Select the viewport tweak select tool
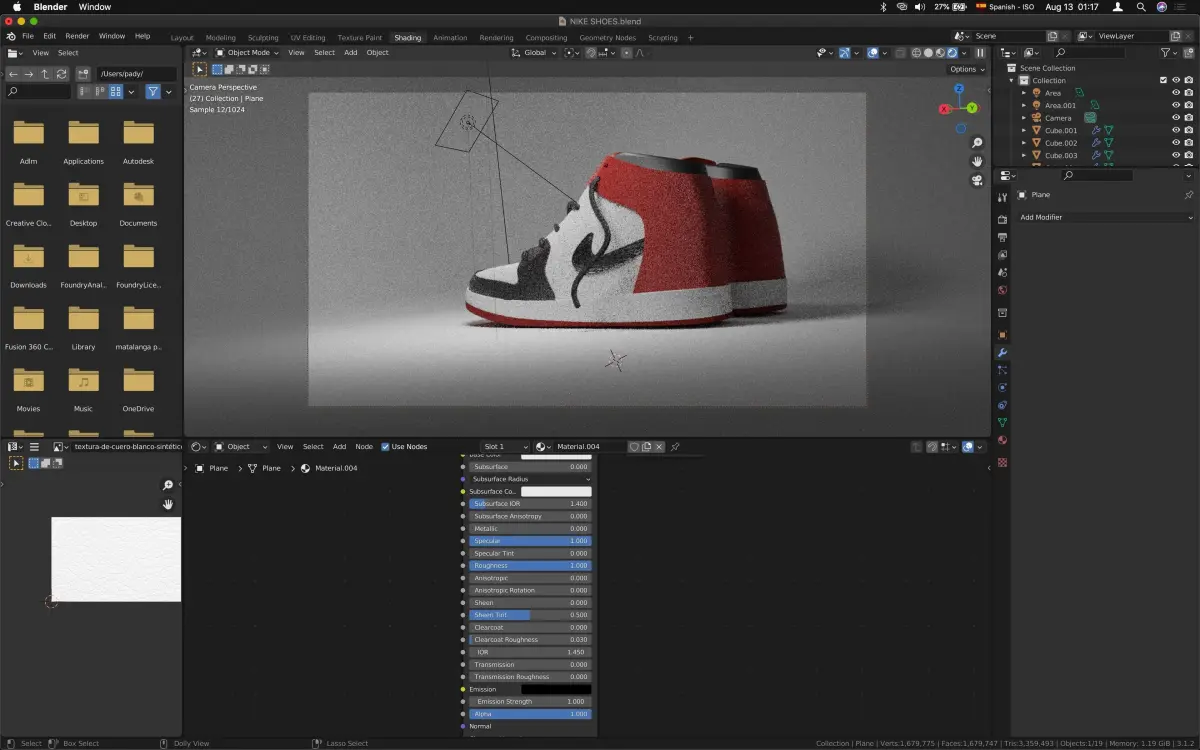This screenshot has width=1200, height=750. coord(200,70)
